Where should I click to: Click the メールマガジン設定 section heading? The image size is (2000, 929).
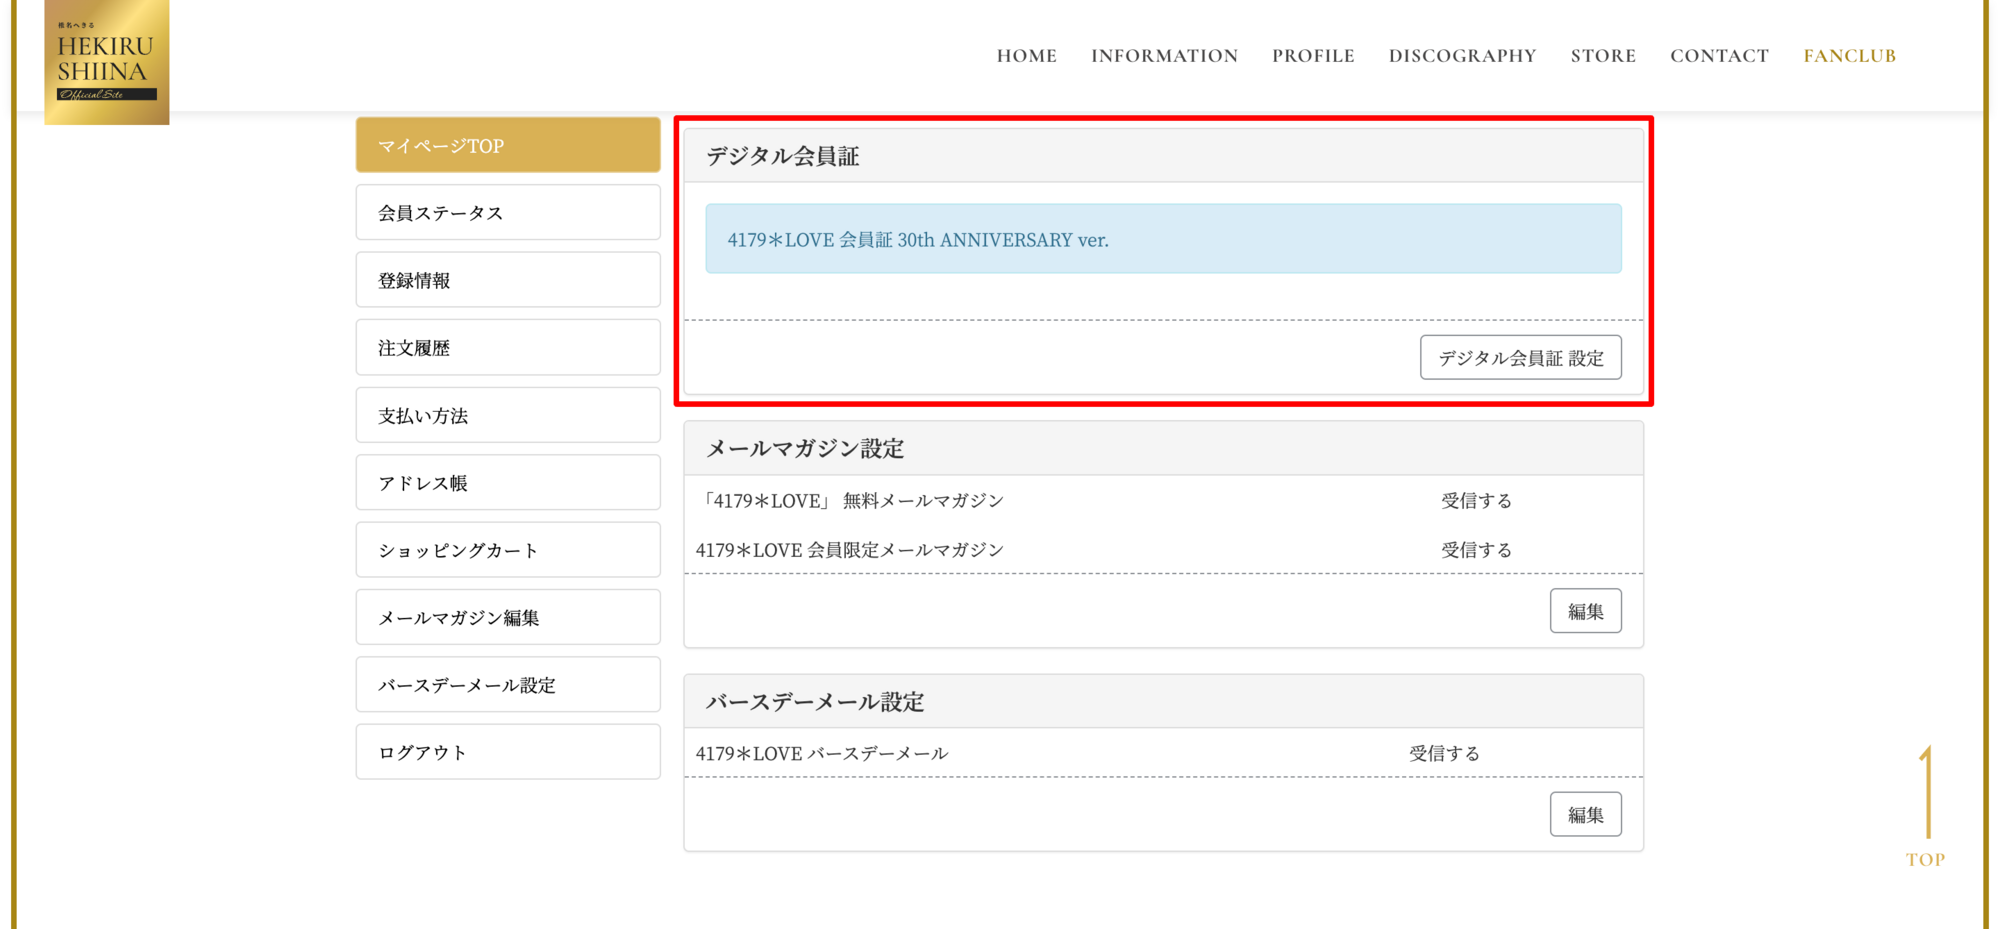(805, 449)
